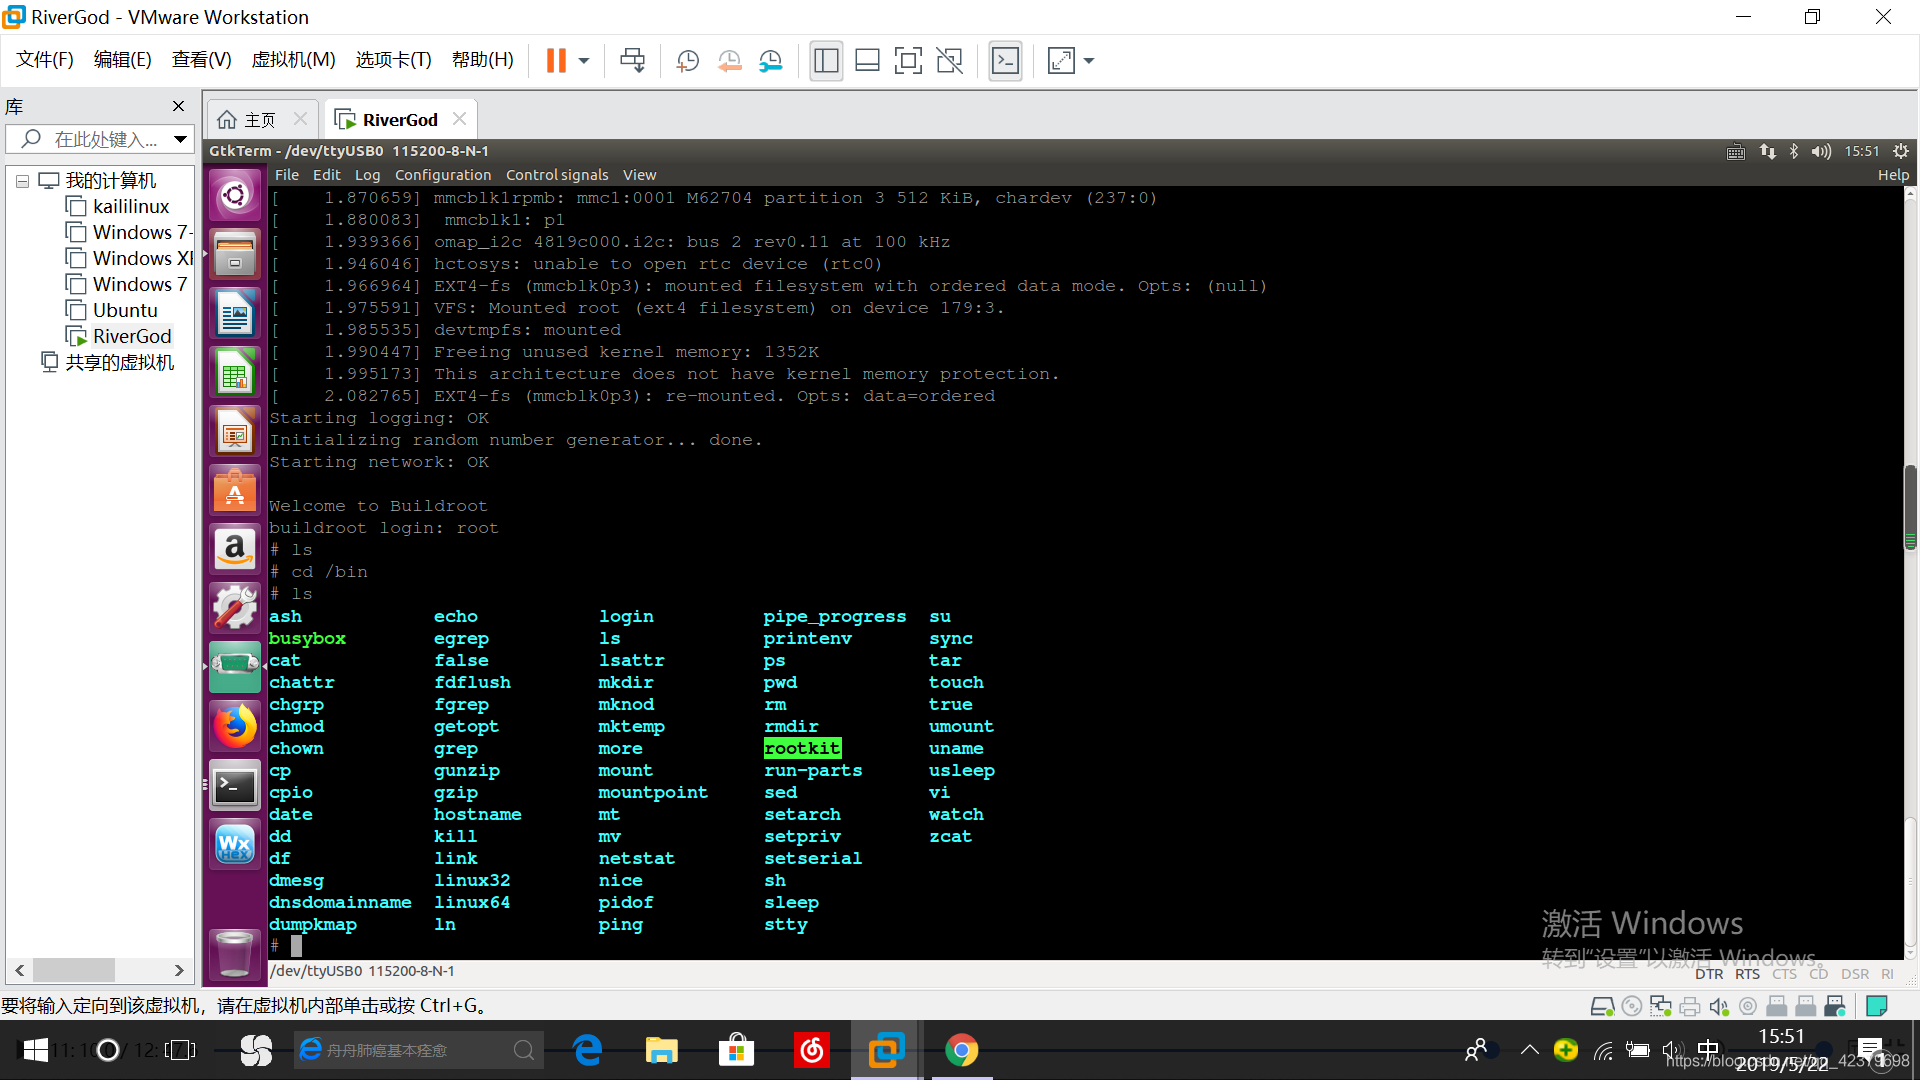
Task: Open the snapshot/screenshot icon
Action: click(x=686, y=61)
